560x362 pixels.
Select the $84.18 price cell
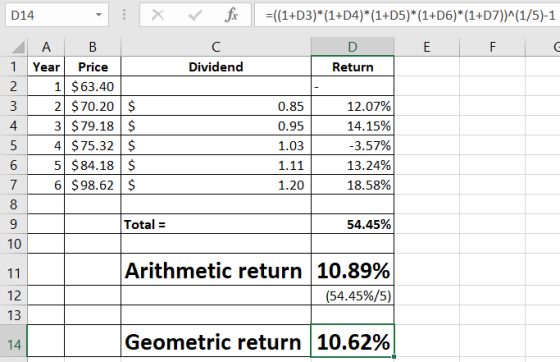click(92, 165)
